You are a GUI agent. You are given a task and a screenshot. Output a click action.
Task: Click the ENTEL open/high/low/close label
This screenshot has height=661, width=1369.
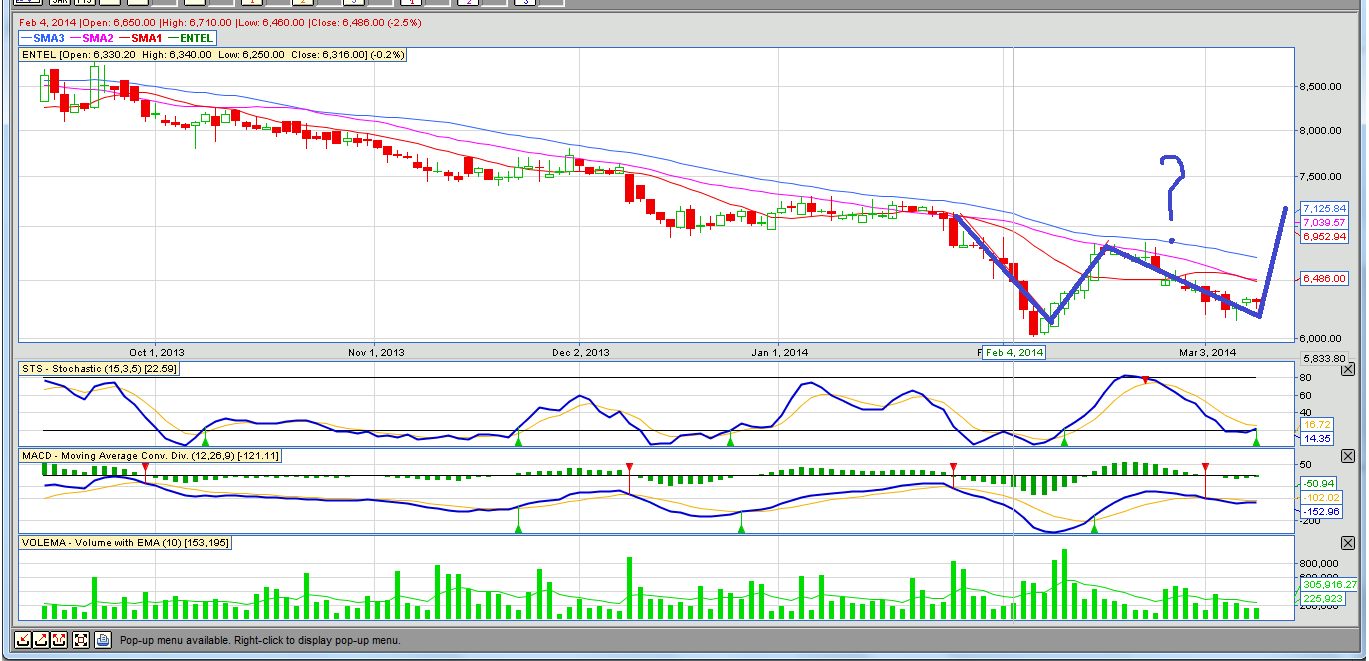click(214, 55)
